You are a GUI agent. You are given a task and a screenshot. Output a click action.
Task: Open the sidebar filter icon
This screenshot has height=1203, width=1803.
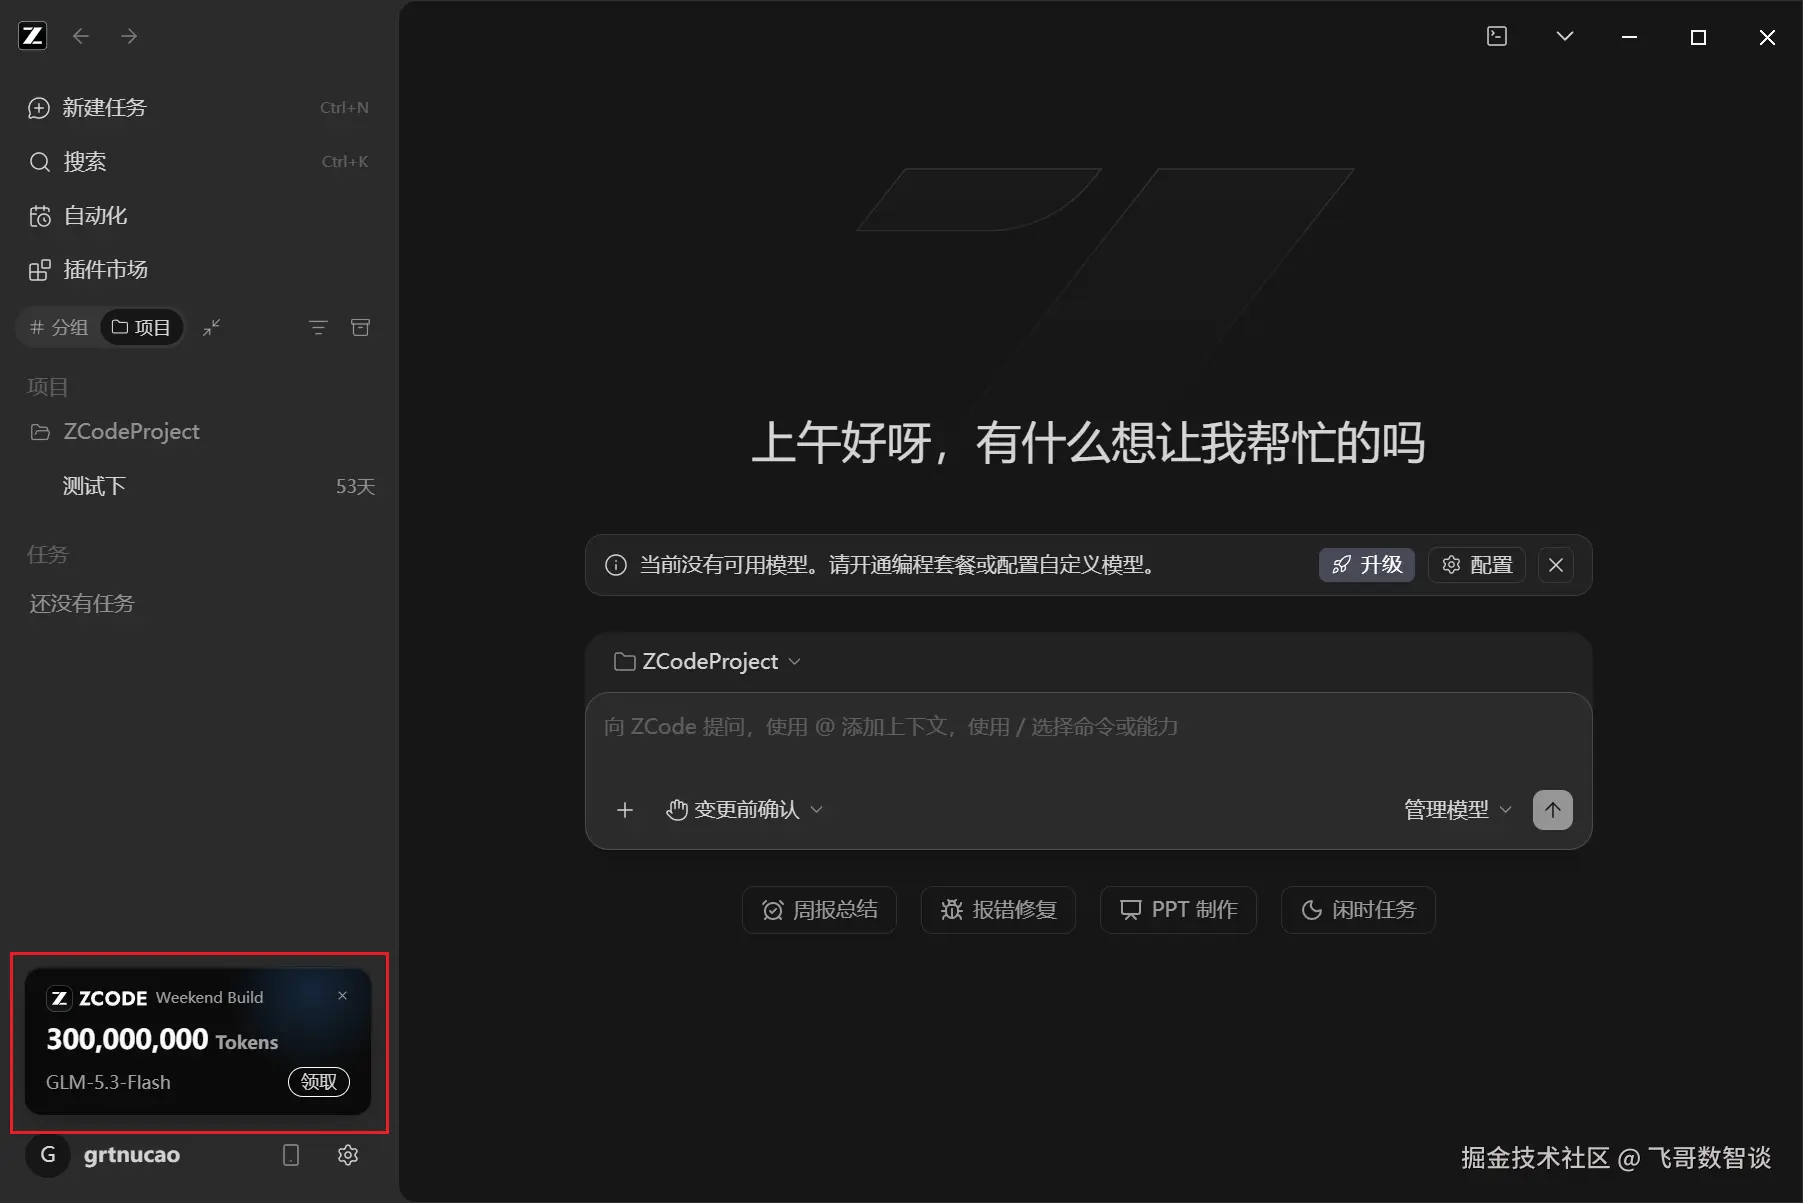point(318,327)
